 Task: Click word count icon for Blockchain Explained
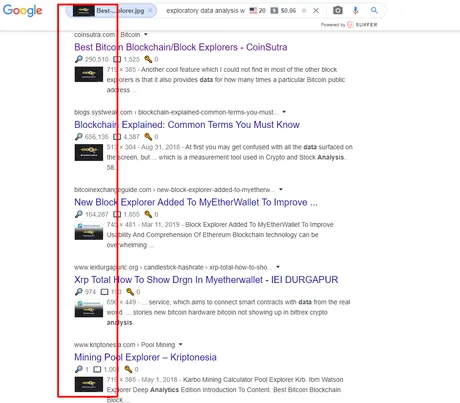coord(117,137)
